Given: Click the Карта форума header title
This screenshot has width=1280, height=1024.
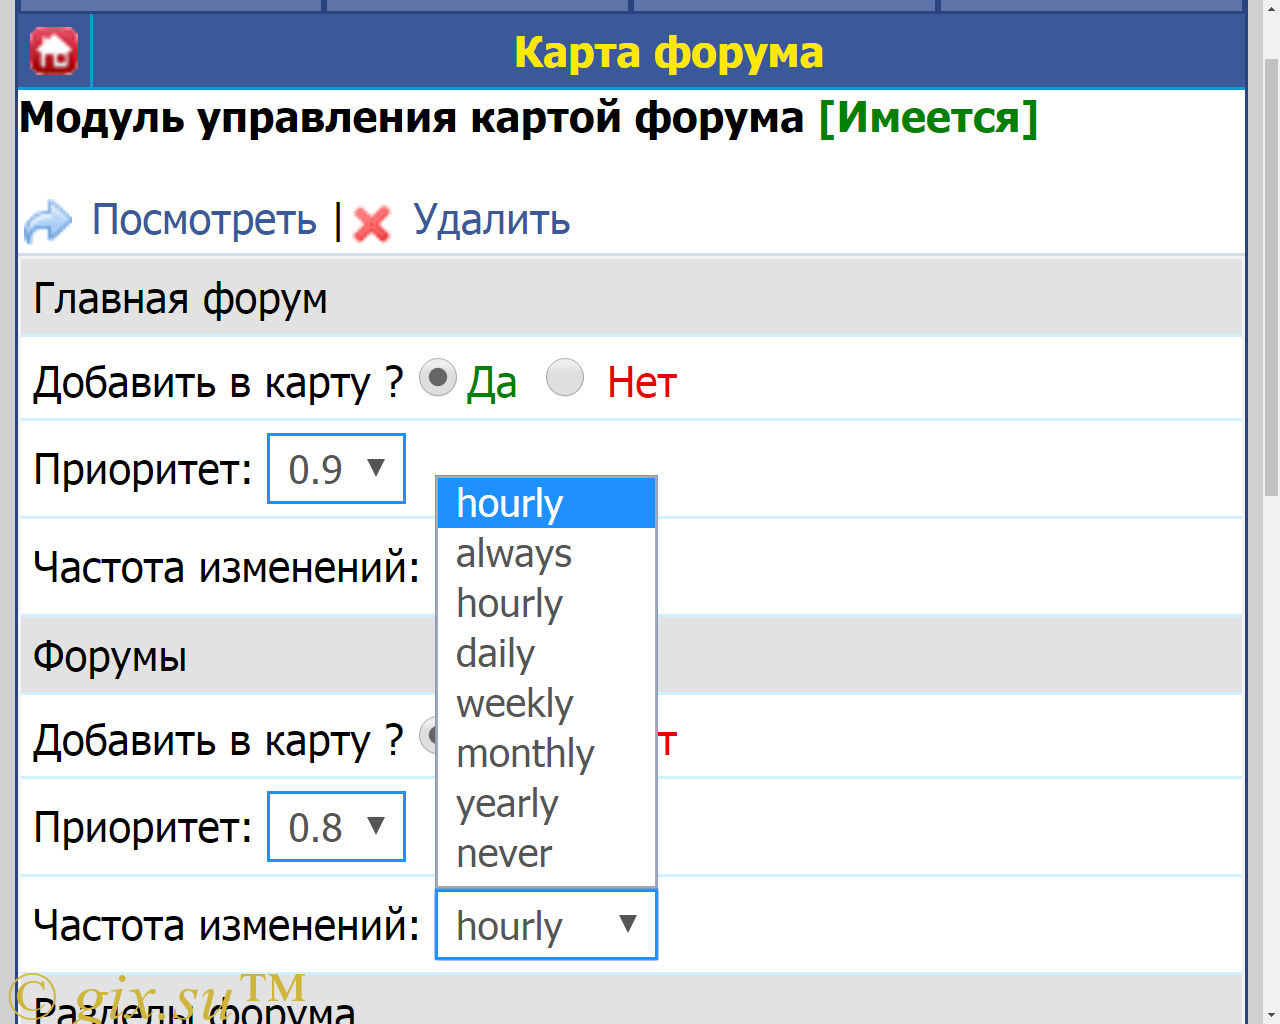Looking at the screenshot, I should pos(669,52).
